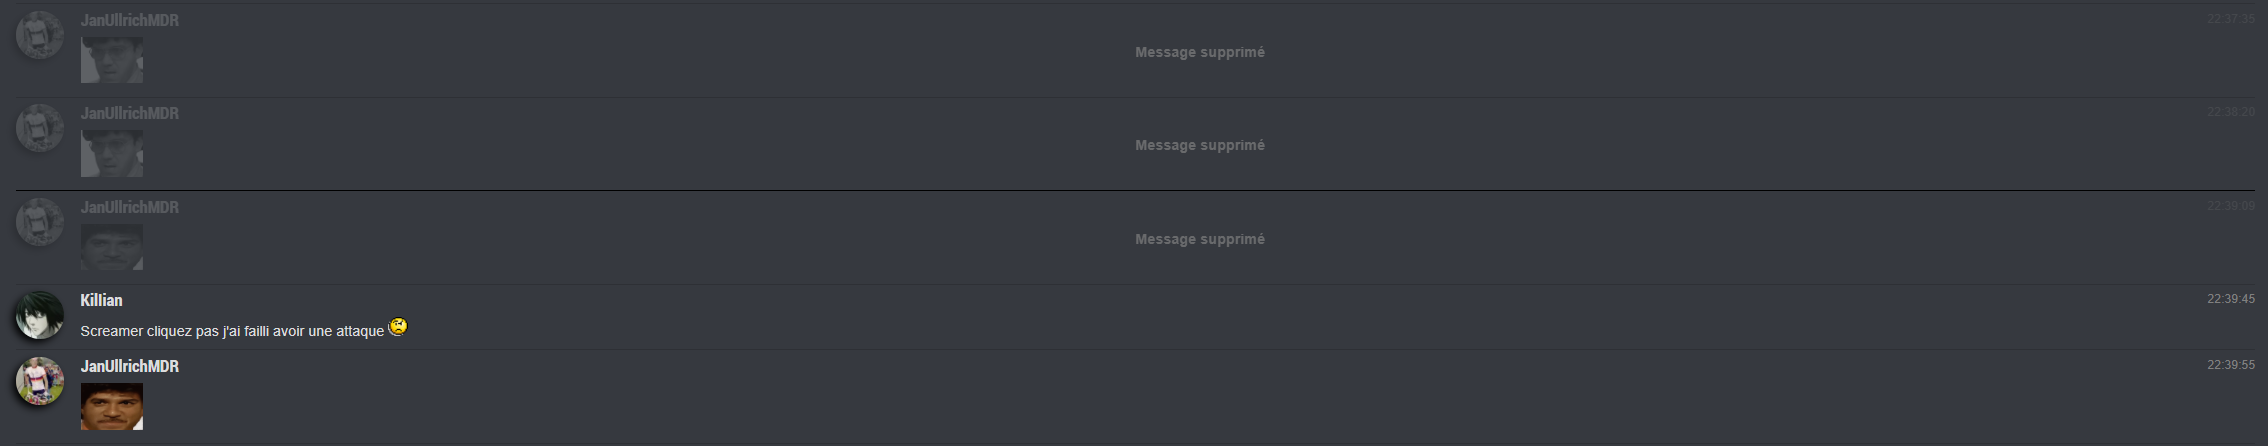Click the greyed JanUllrichMDR name at 22:37:35

[130, 20]
